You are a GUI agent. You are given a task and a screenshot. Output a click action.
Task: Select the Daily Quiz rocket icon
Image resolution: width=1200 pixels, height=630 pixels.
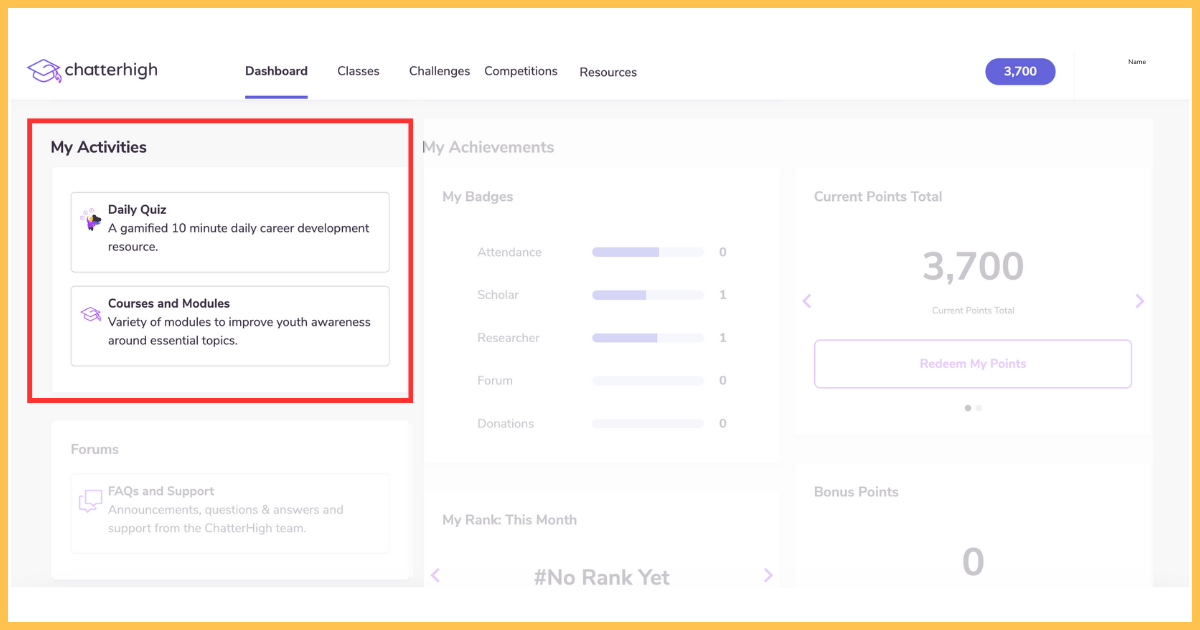[89, 216]
